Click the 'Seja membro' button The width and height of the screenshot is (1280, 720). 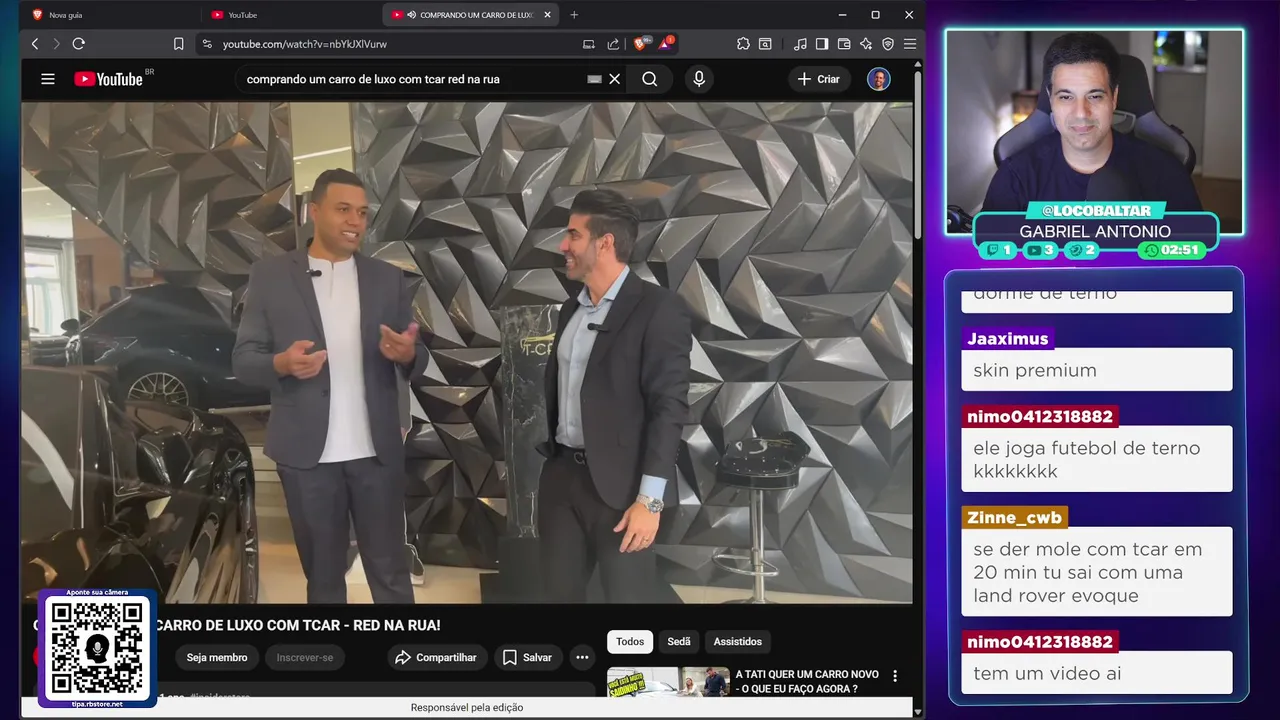[x=217, y=657]
